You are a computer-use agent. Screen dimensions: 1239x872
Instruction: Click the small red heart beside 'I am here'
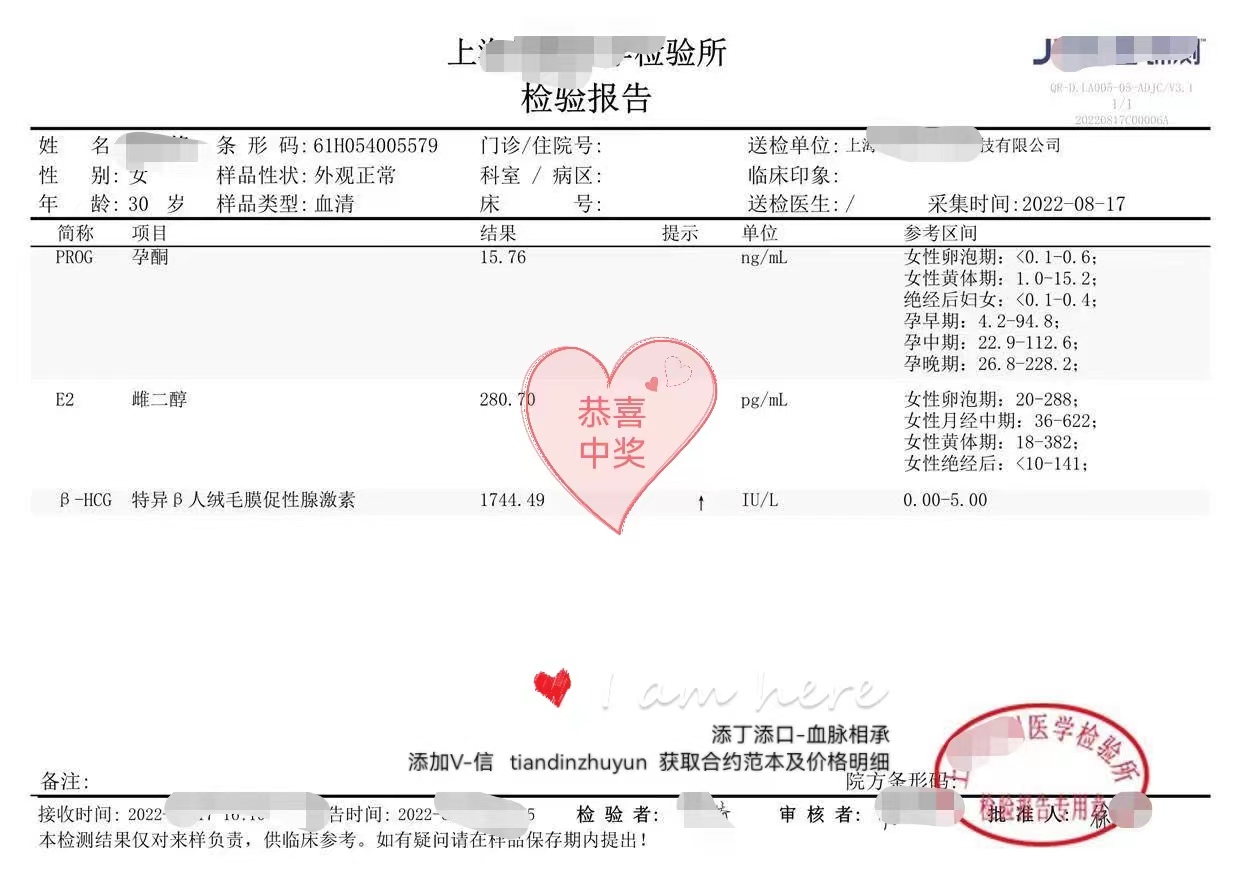552,687
